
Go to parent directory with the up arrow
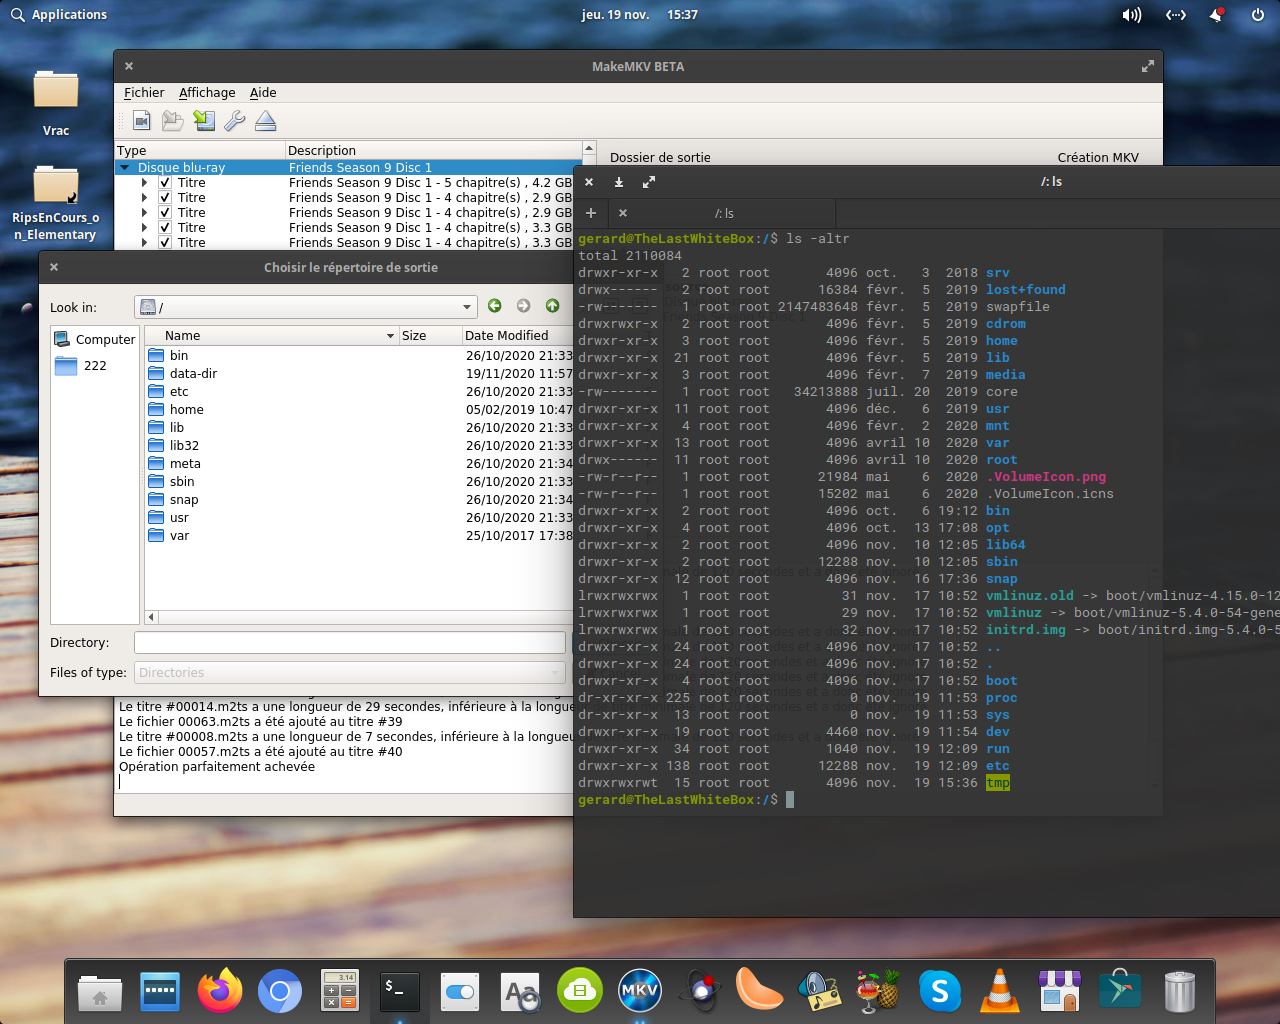pyautogui.click(x=552, y=306)
